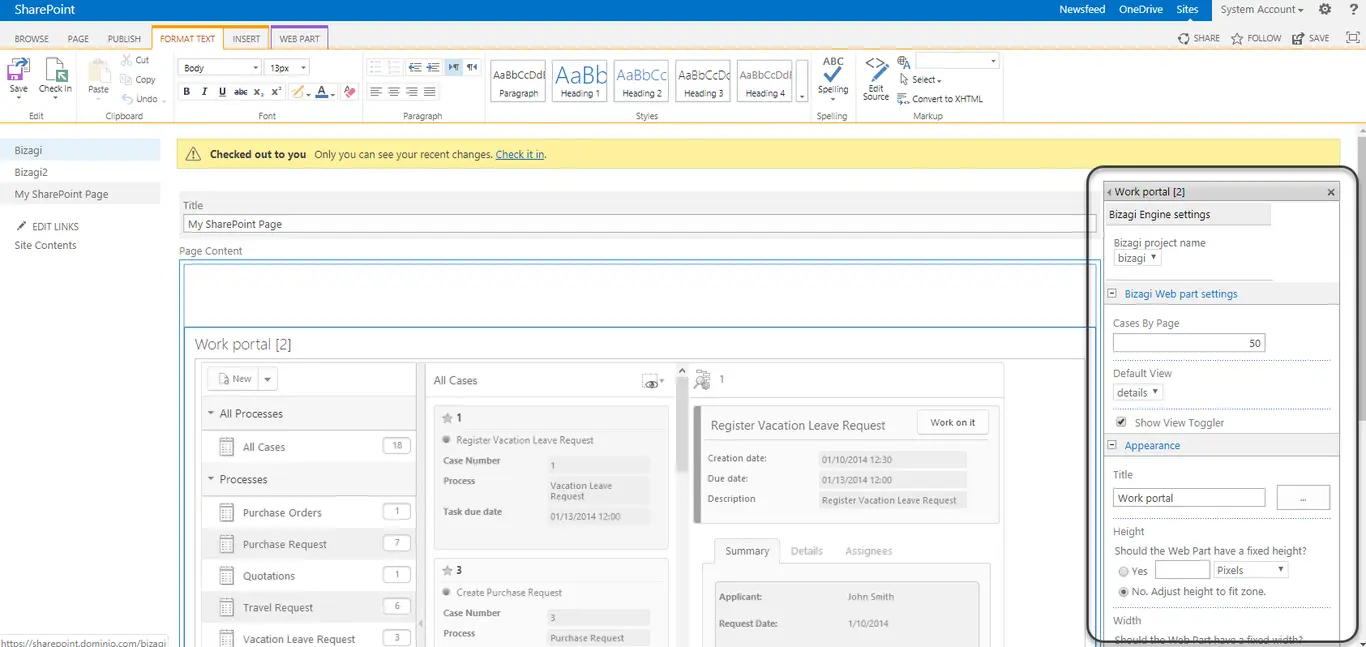Click the Work on it button

pos(952,423)
